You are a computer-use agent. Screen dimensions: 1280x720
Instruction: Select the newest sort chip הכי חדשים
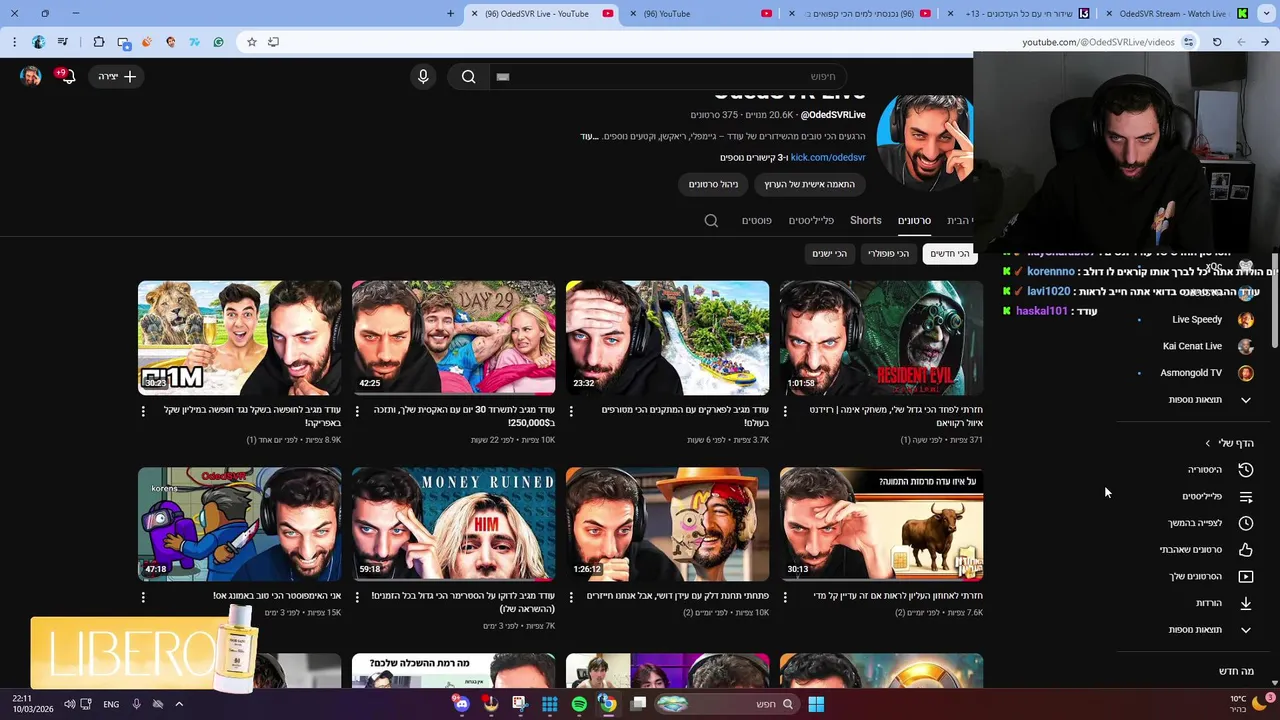[949, 254]
